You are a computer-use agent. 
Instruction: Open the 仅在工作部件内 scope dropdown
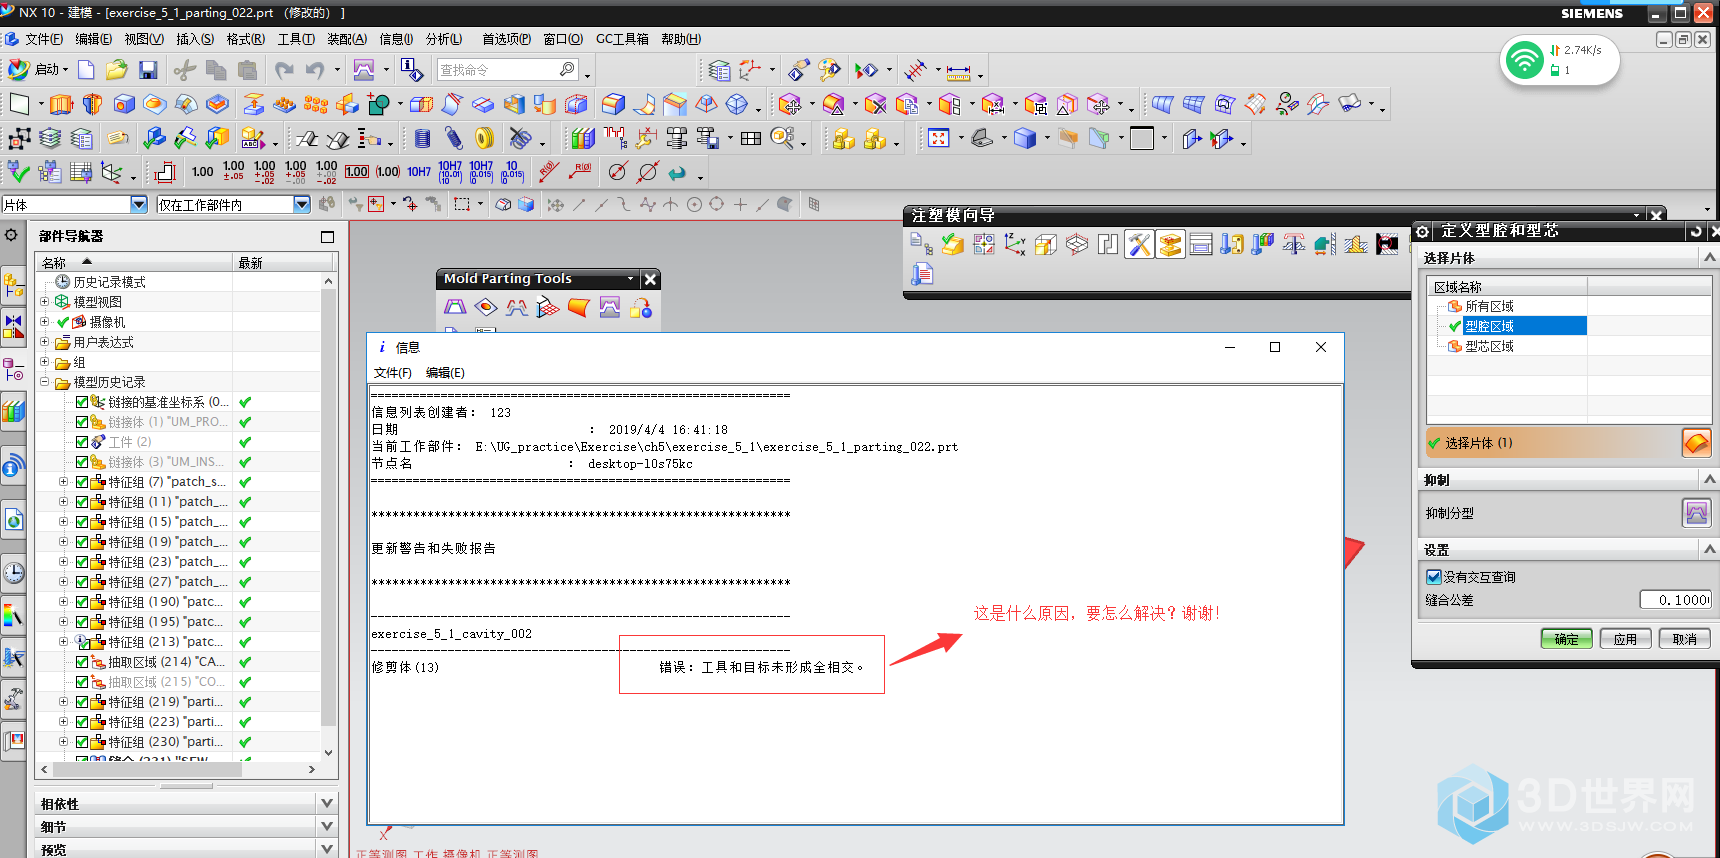pyautogui.click(x=301, y=204)
